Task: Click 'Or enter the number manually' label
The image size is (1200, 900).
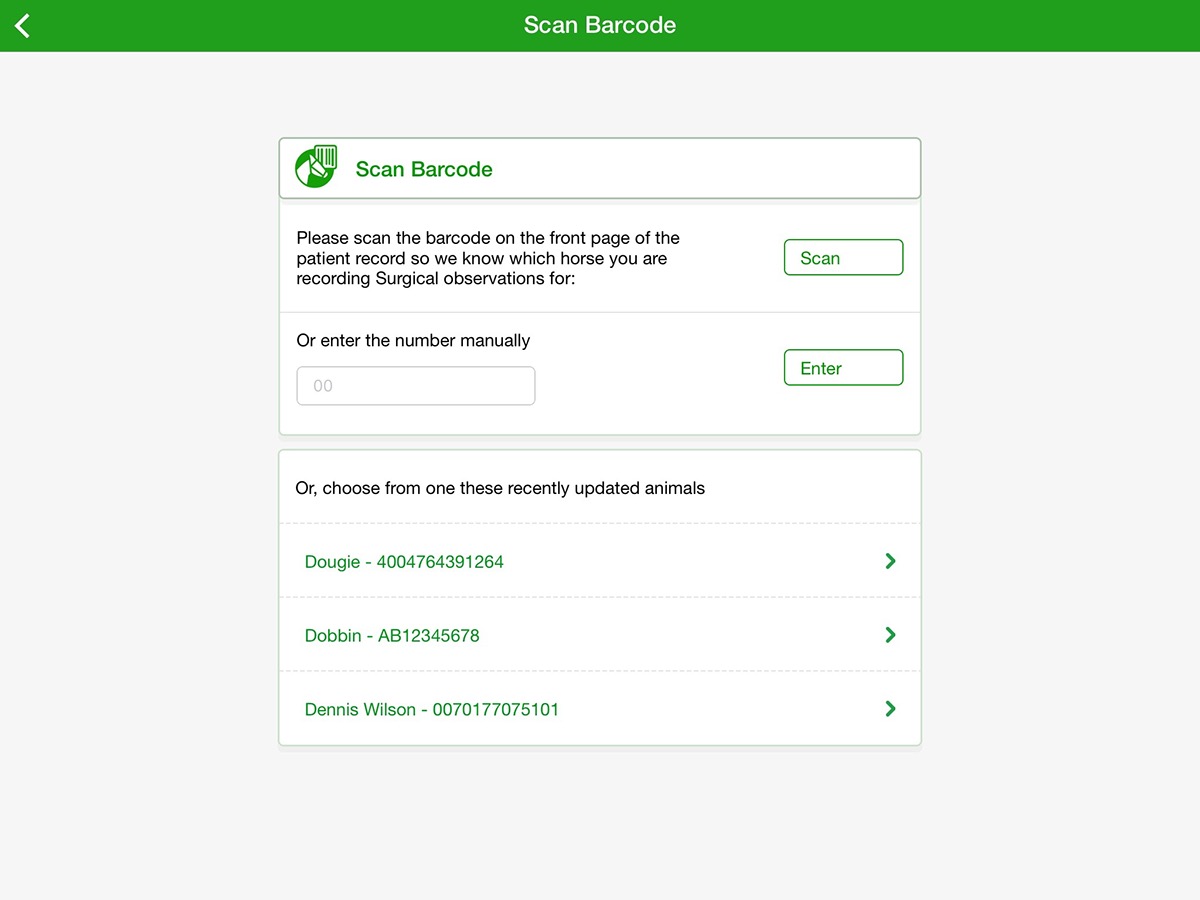Action: click(413, 341)
